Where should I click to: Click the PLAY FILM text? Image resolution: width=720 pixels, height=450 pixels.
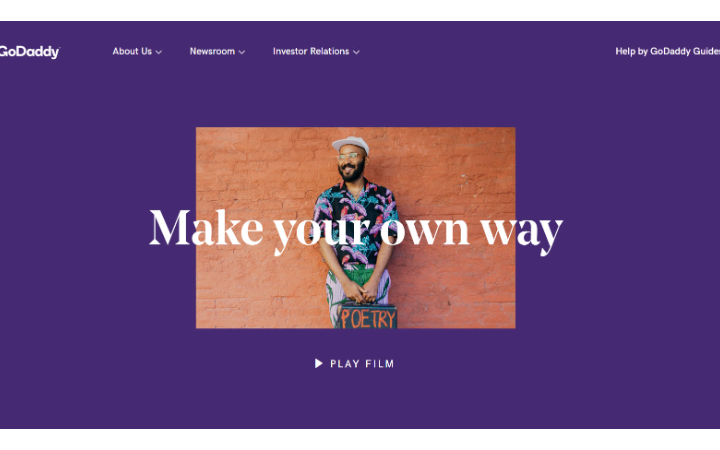coord(362,364)
